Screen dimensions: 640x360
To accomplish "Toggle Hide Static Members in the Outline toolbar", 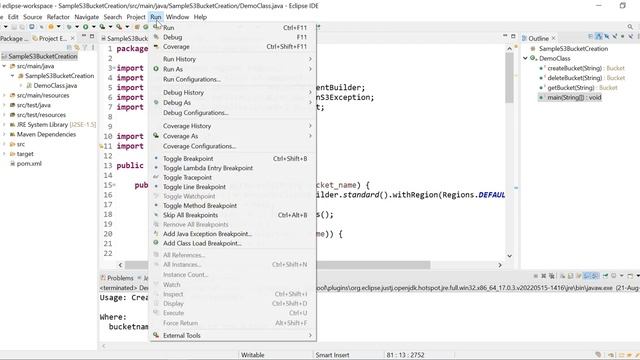I will [x=615, y=37].
